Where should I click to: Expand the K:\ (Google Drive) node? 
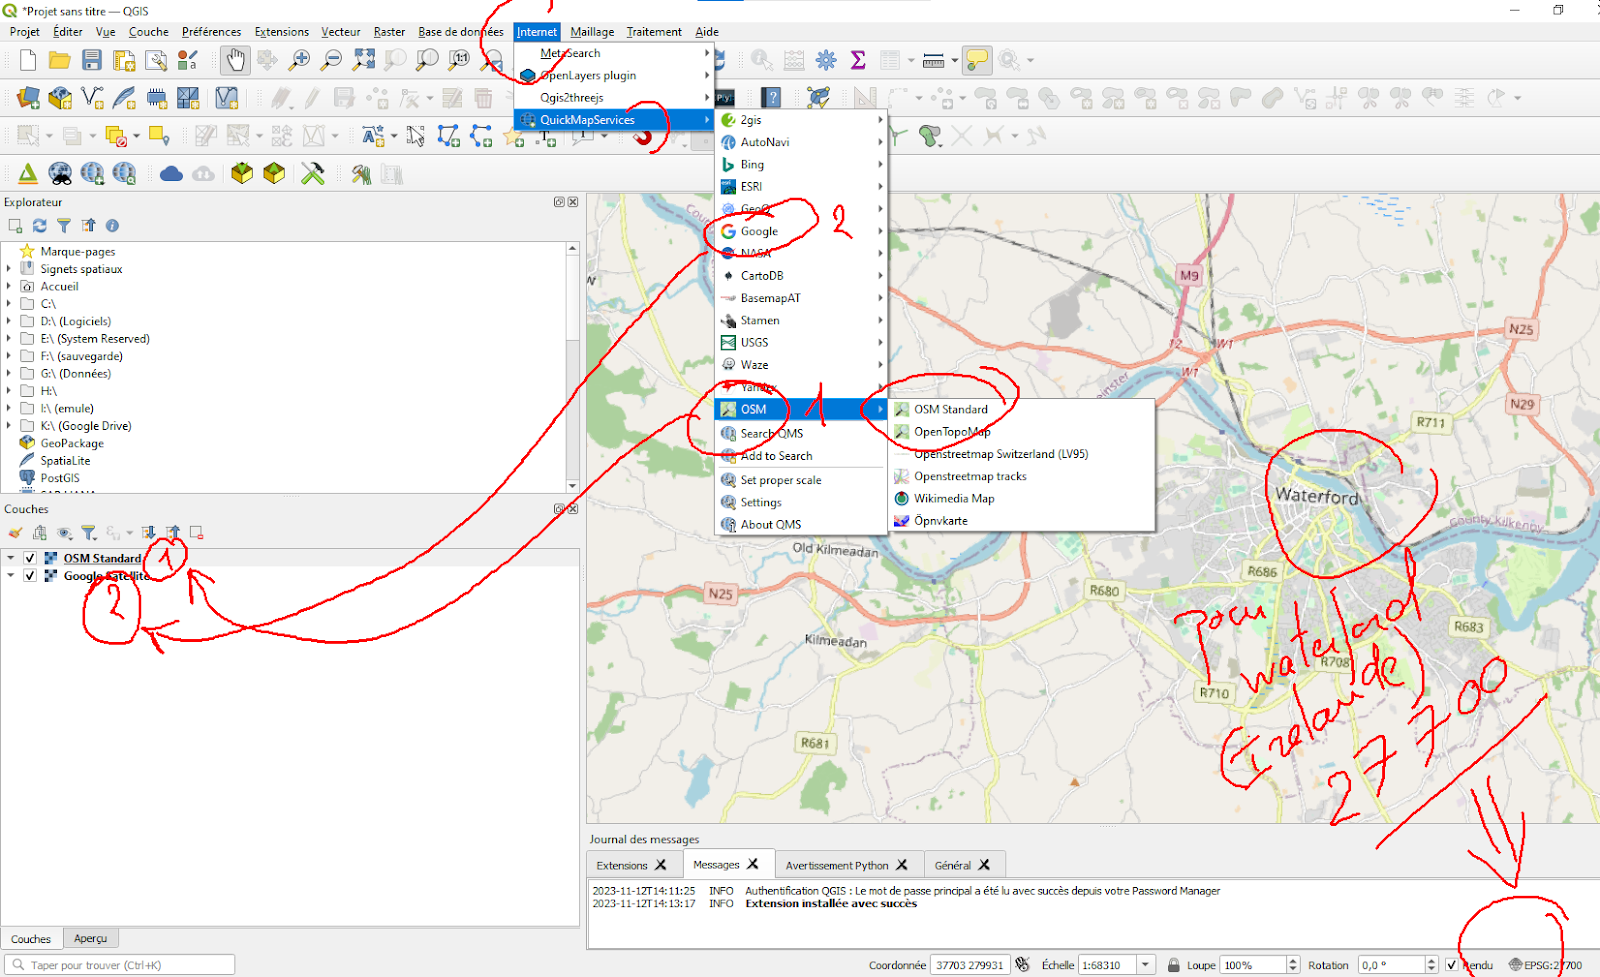pos(9,426)
